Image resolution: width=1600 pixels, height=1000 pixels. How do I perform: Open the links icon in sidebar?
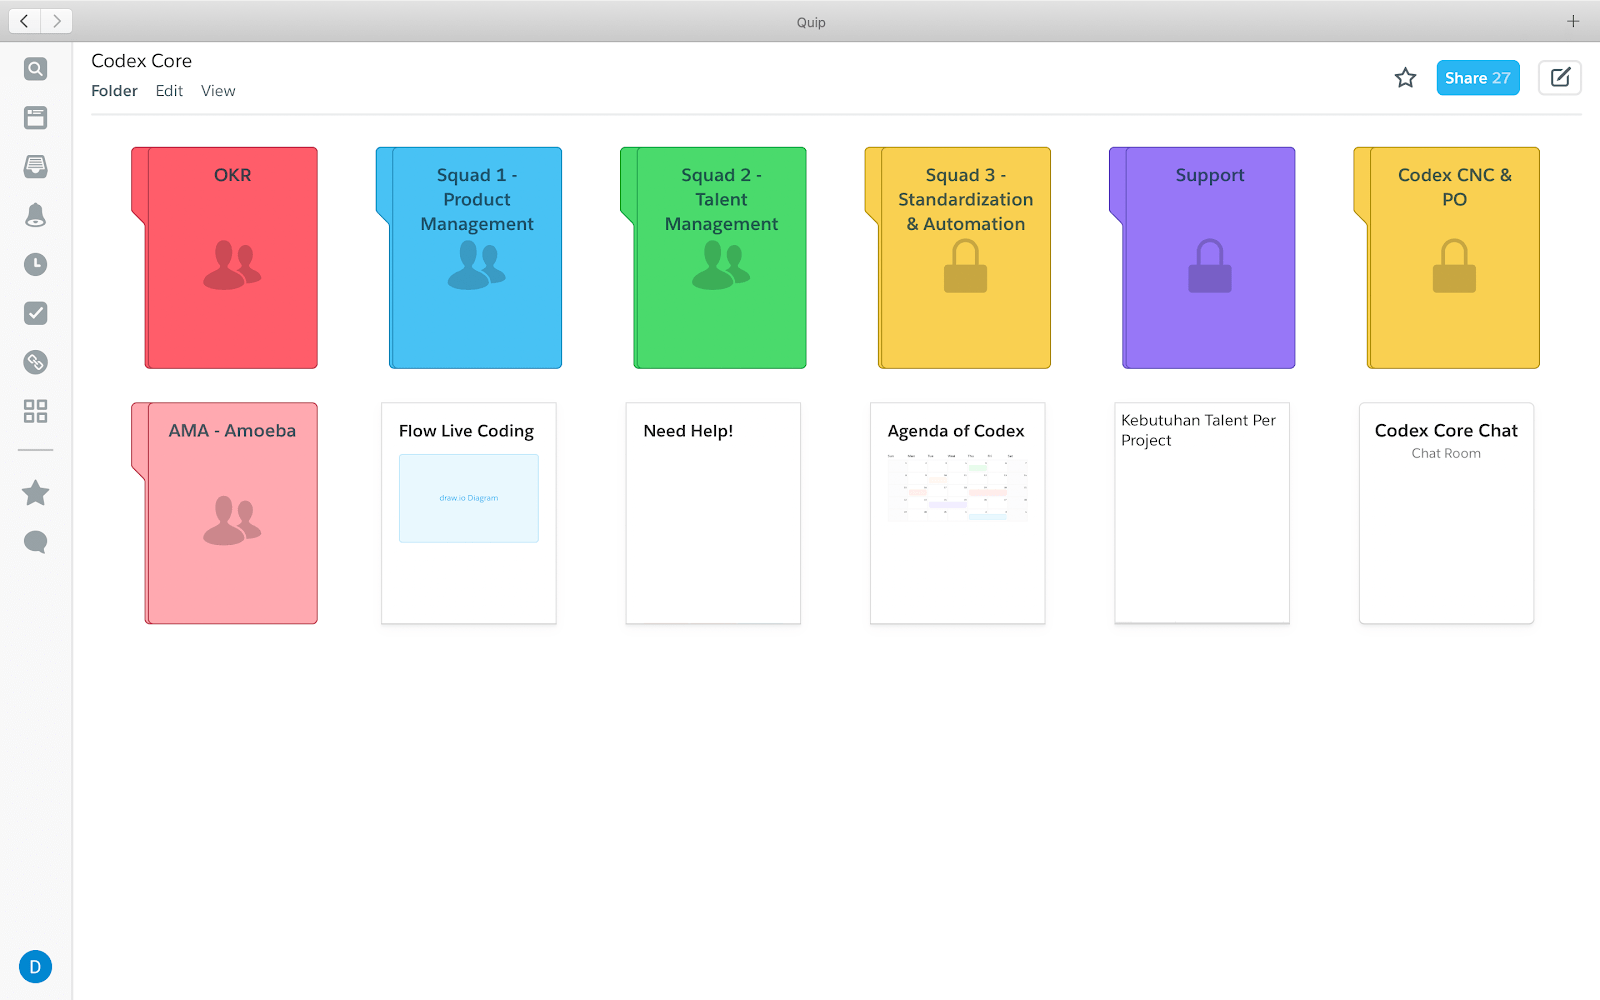(x=35, y=362)
